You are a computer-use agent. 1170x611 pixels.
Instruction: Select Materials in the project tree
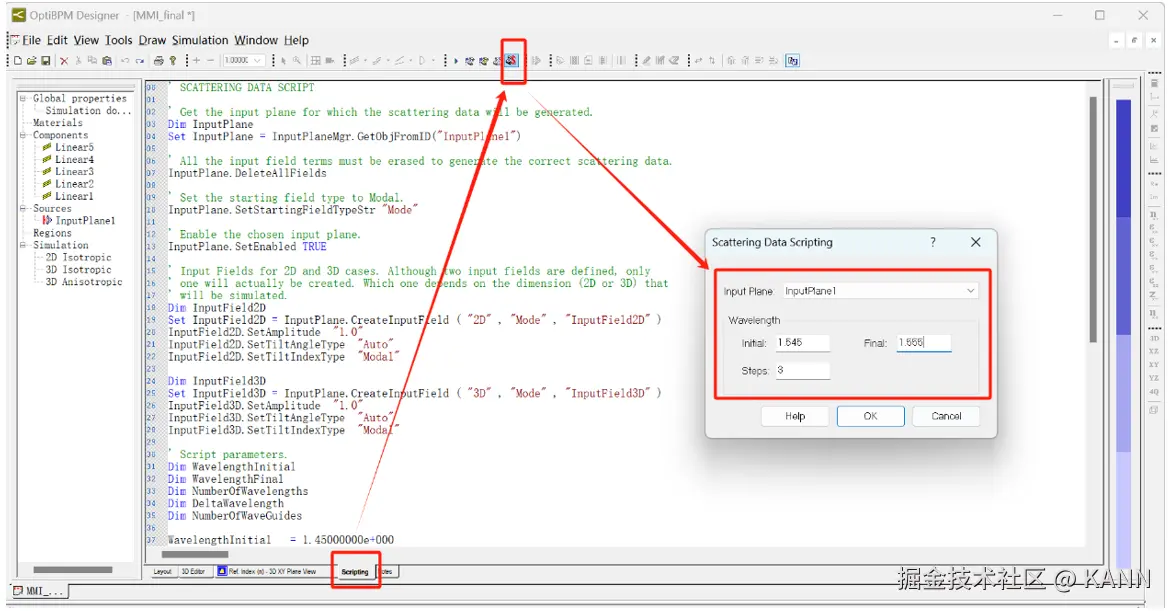coord(57,123)
